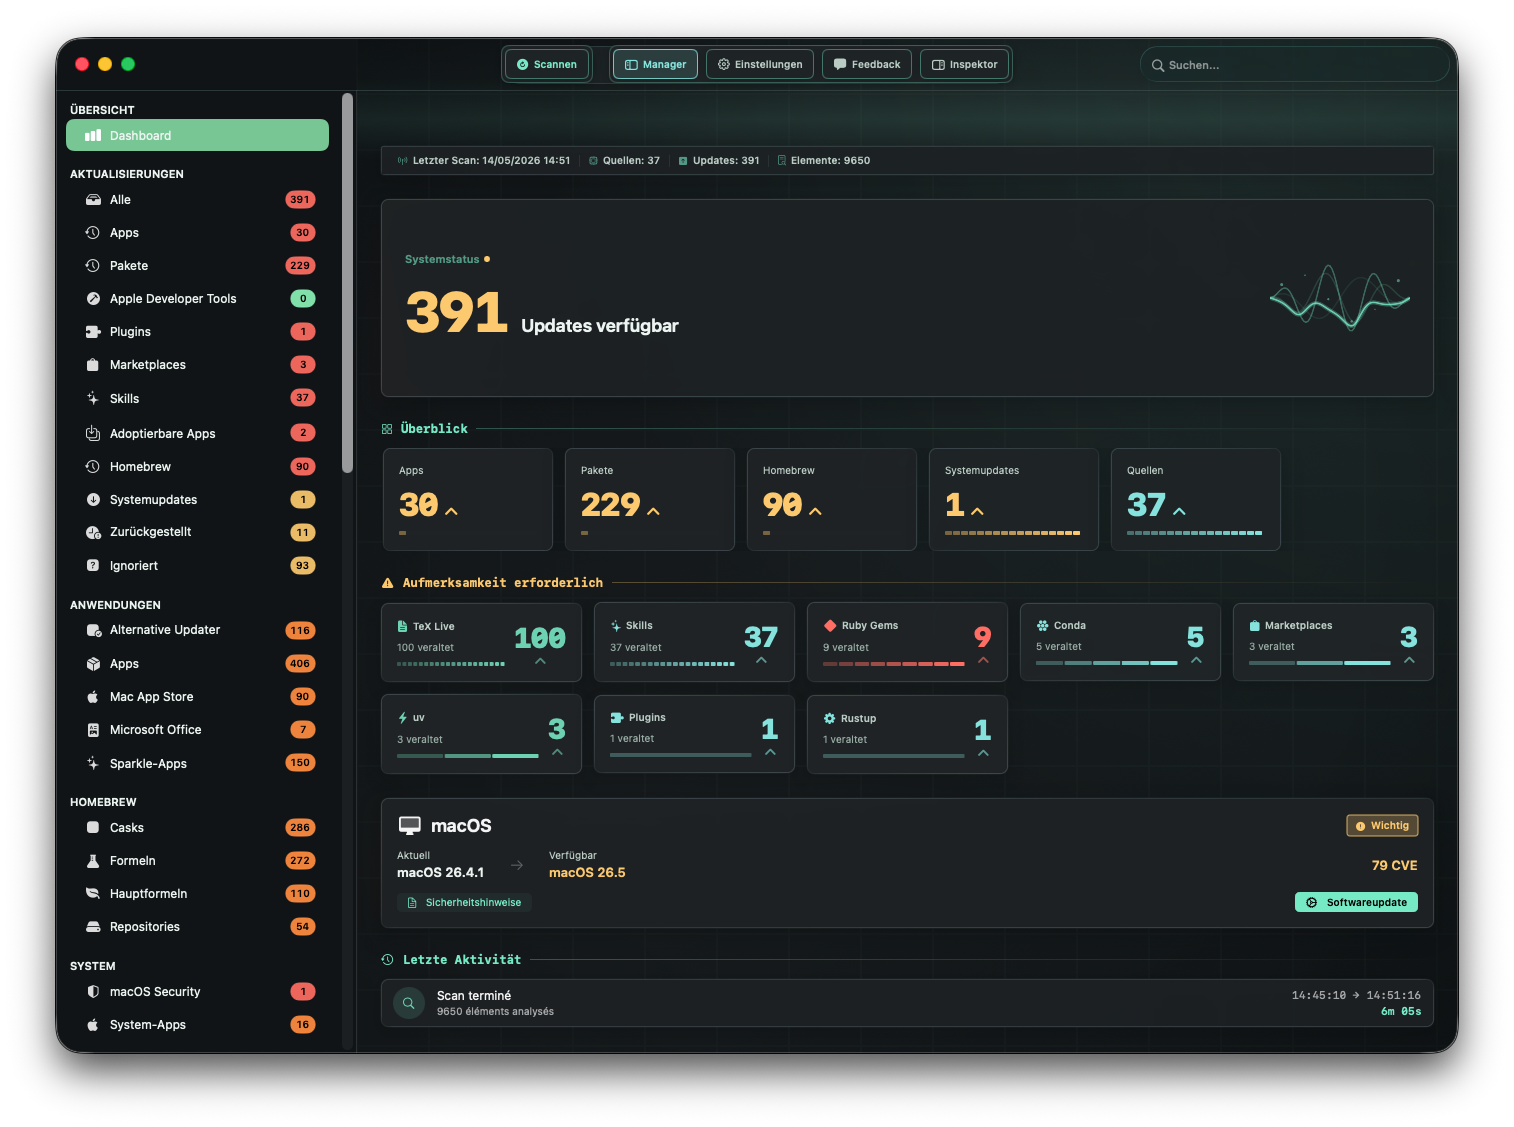
Task: Click the Softwareupdate button
Action: [x=1356, y=903]
